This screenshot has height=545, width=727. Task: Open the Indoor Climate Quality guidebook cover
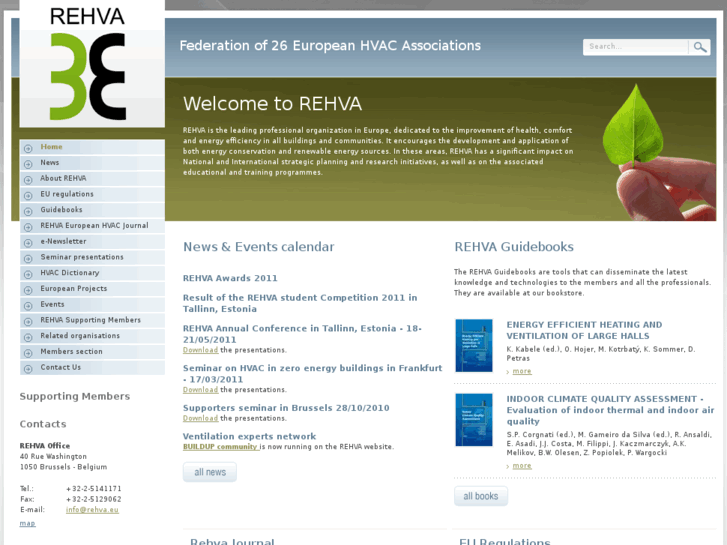click(x=473, y=419)
